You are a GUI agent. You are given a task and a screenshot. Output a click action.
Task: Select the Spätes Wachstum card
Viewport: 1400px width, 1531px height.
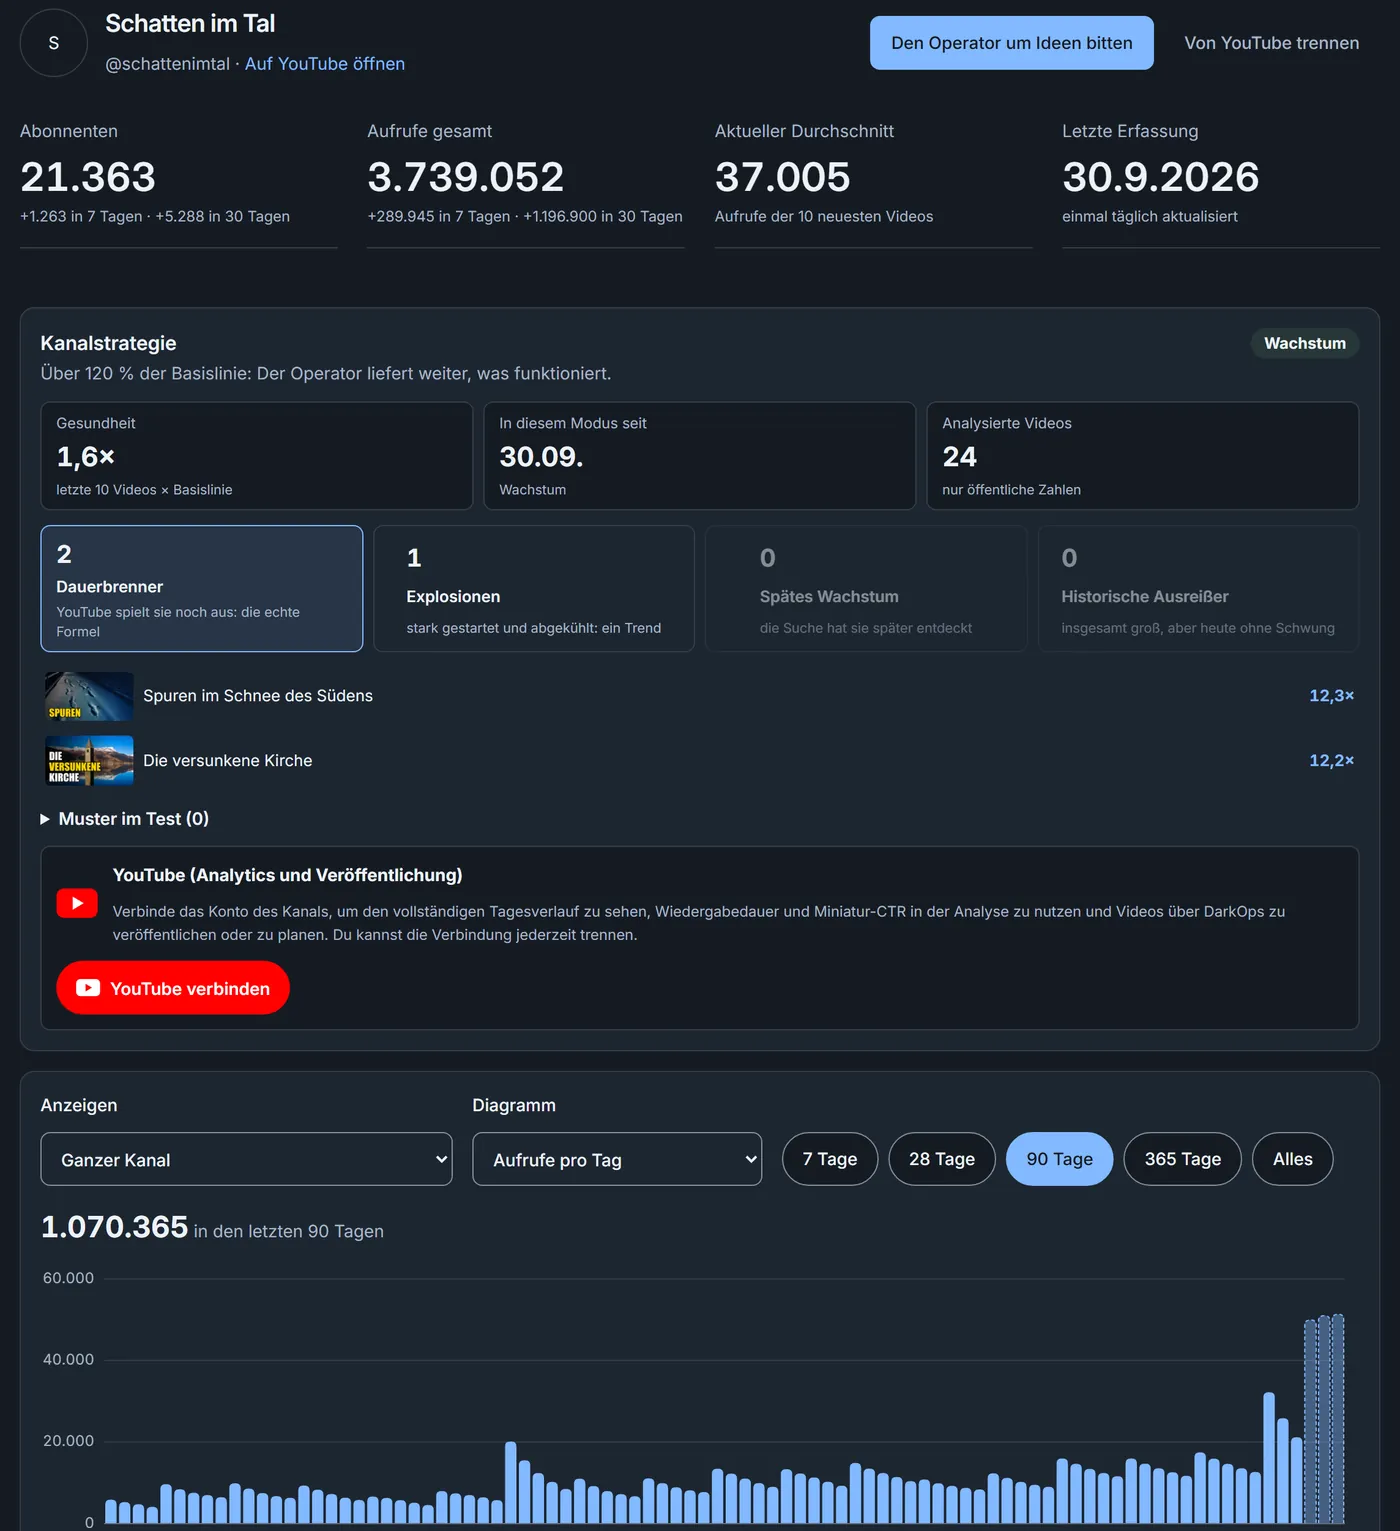tap(866, 589)
